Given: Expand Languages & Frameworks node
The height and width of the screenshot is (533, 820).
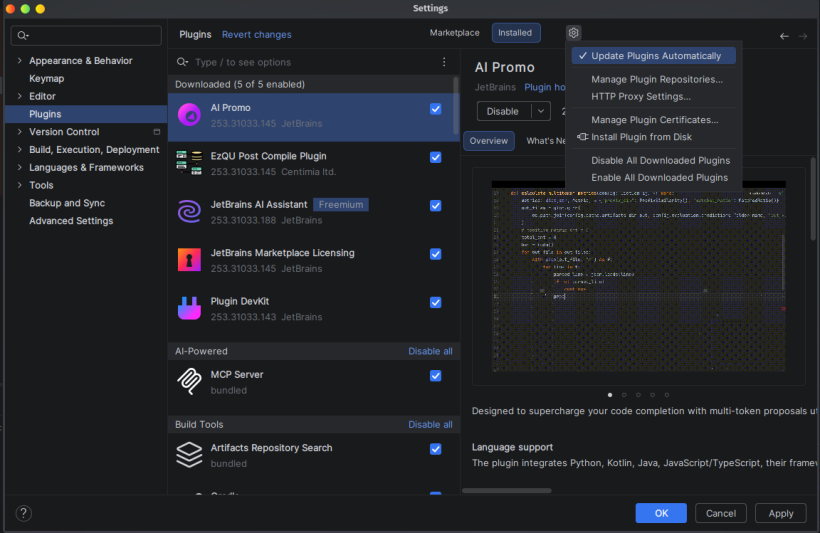Looking at the screenshot, I should pyautogui.click(x=19, y=167).
